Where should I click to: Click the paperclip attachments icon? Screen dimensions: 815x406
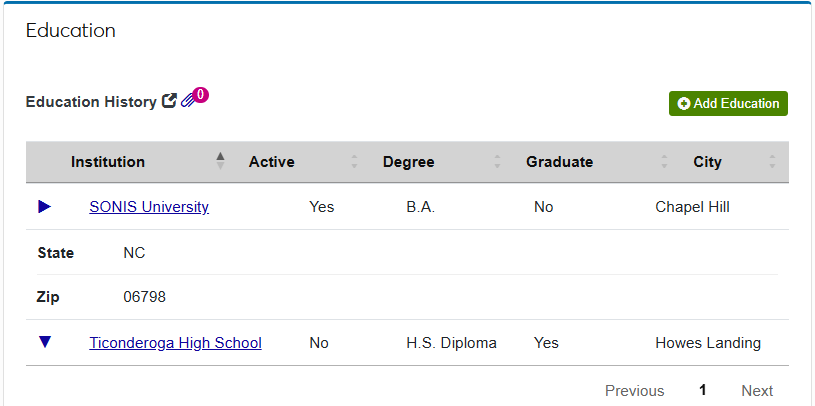tap(188, 101)
